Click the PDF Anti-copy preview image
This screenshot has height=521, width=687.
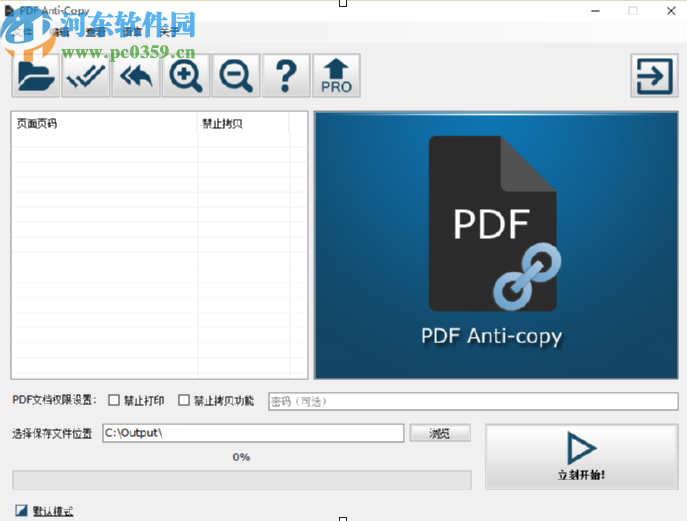[496, 245]
